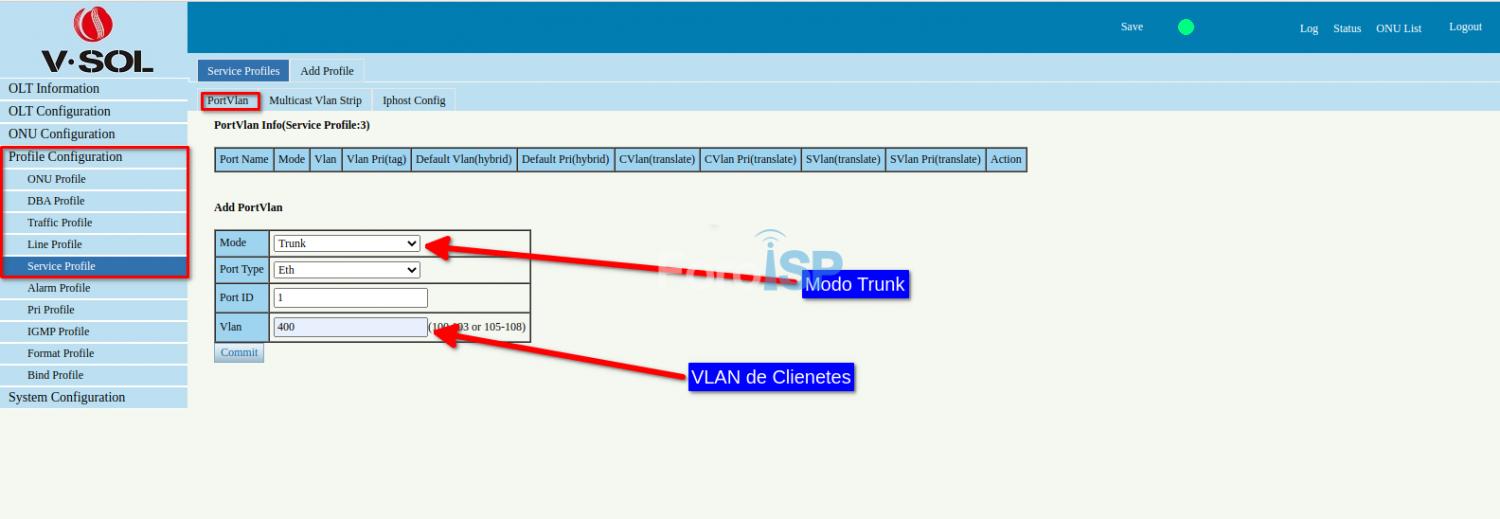Open the Log link in header
Viewport: 1500px width, 519px height.
1309,28
